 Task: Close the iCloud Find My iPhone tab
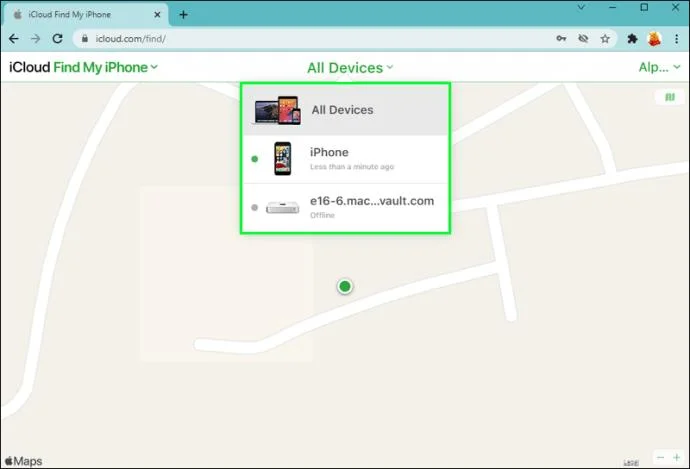[157, 15]
